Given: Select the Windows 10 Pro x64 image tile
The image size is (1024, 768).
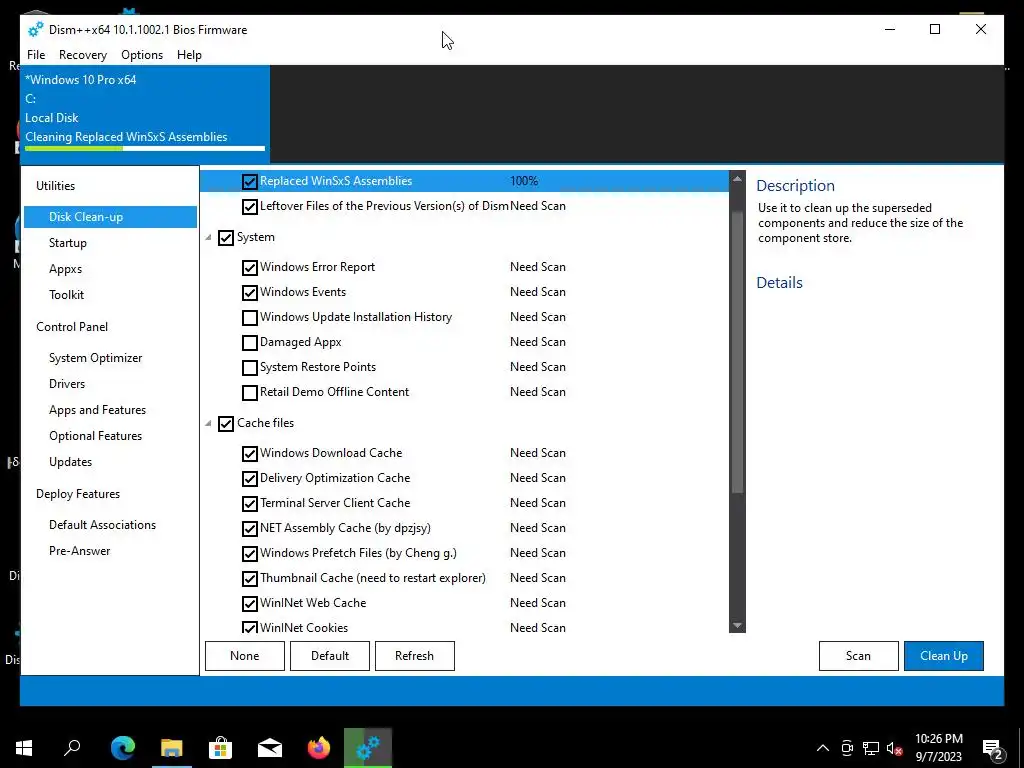Looking at the screenshot, I should tap(145, 114).
